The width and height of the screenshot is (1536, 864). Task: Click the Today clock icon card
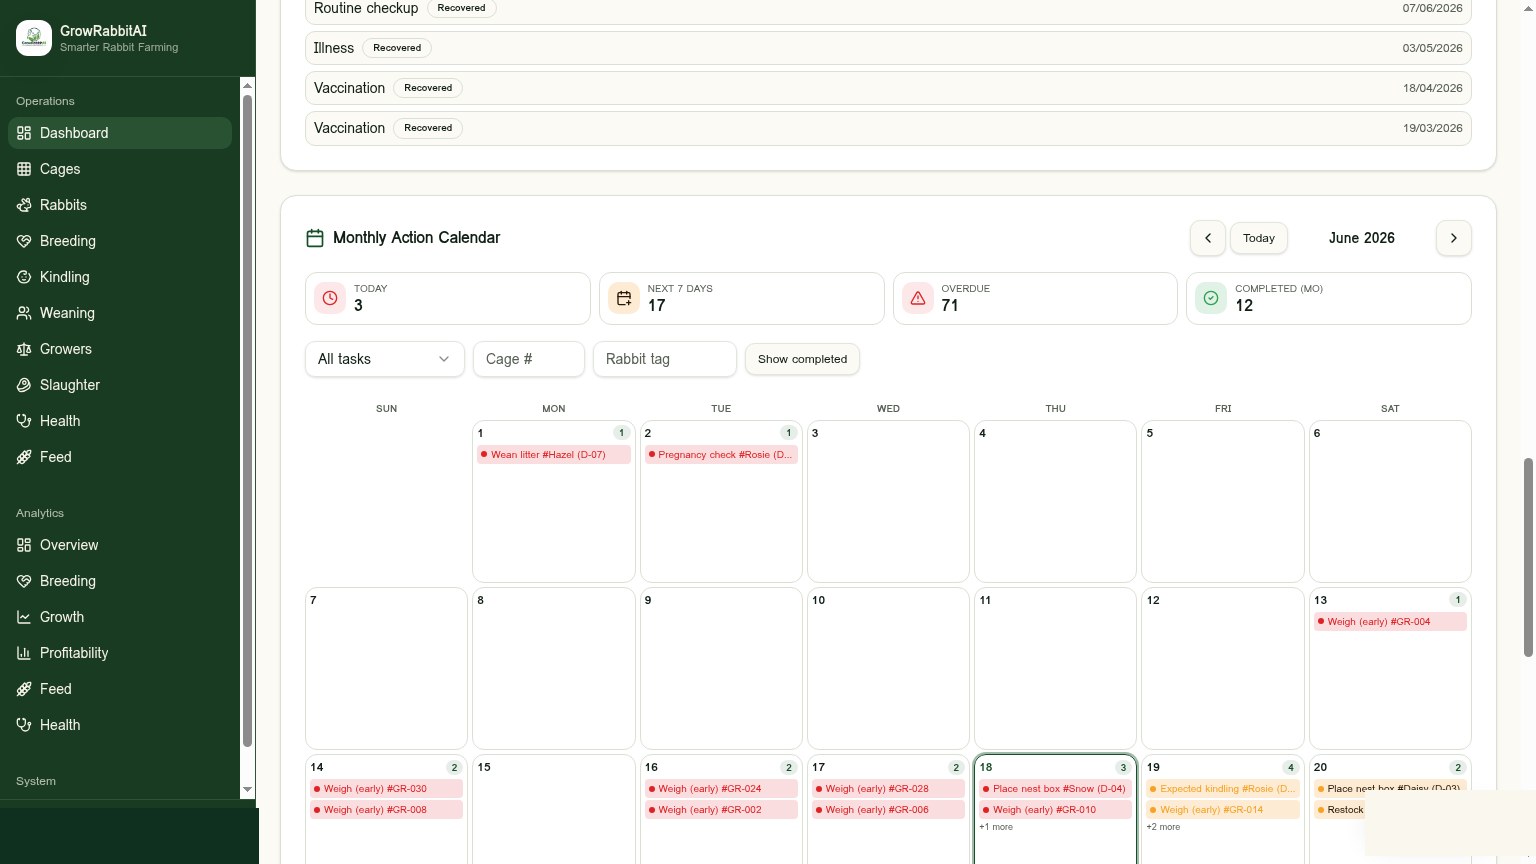[x=330, y=298]
